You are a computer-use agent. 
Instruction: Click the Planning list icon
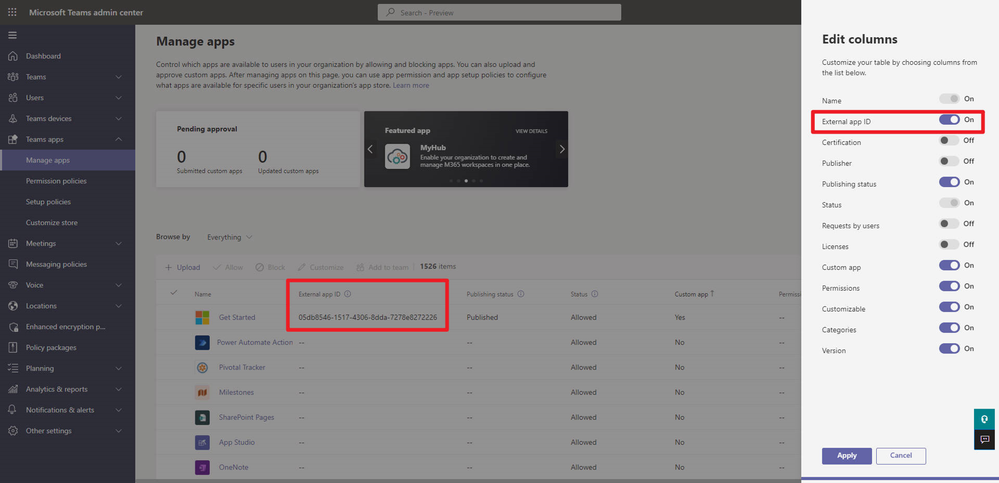pos(12,368)
